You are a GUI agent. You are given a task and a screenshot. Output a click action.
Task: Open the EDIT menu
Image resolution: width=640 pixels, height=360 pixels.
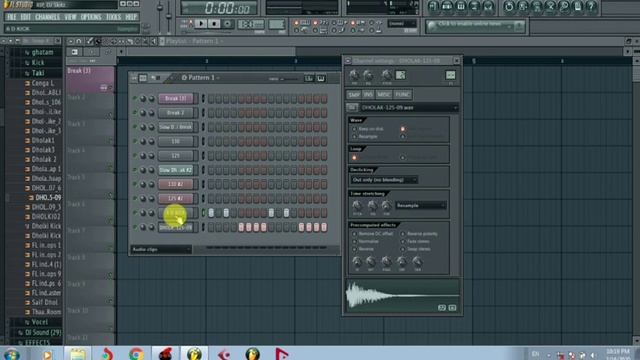click(x=25, y=17)
